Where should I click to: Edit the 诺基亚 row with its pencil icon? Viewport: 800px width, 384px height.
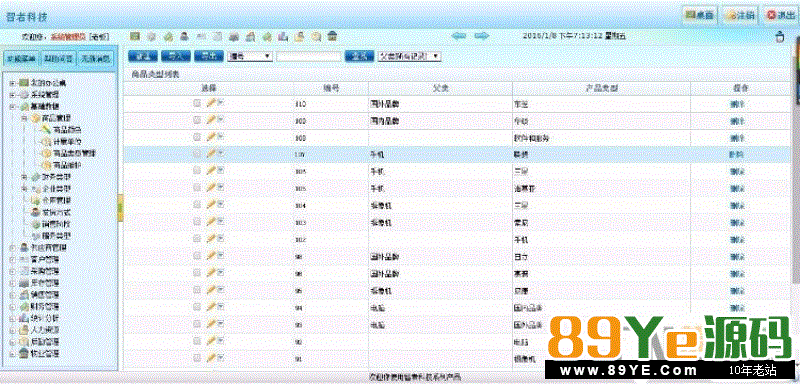(211, 188)
